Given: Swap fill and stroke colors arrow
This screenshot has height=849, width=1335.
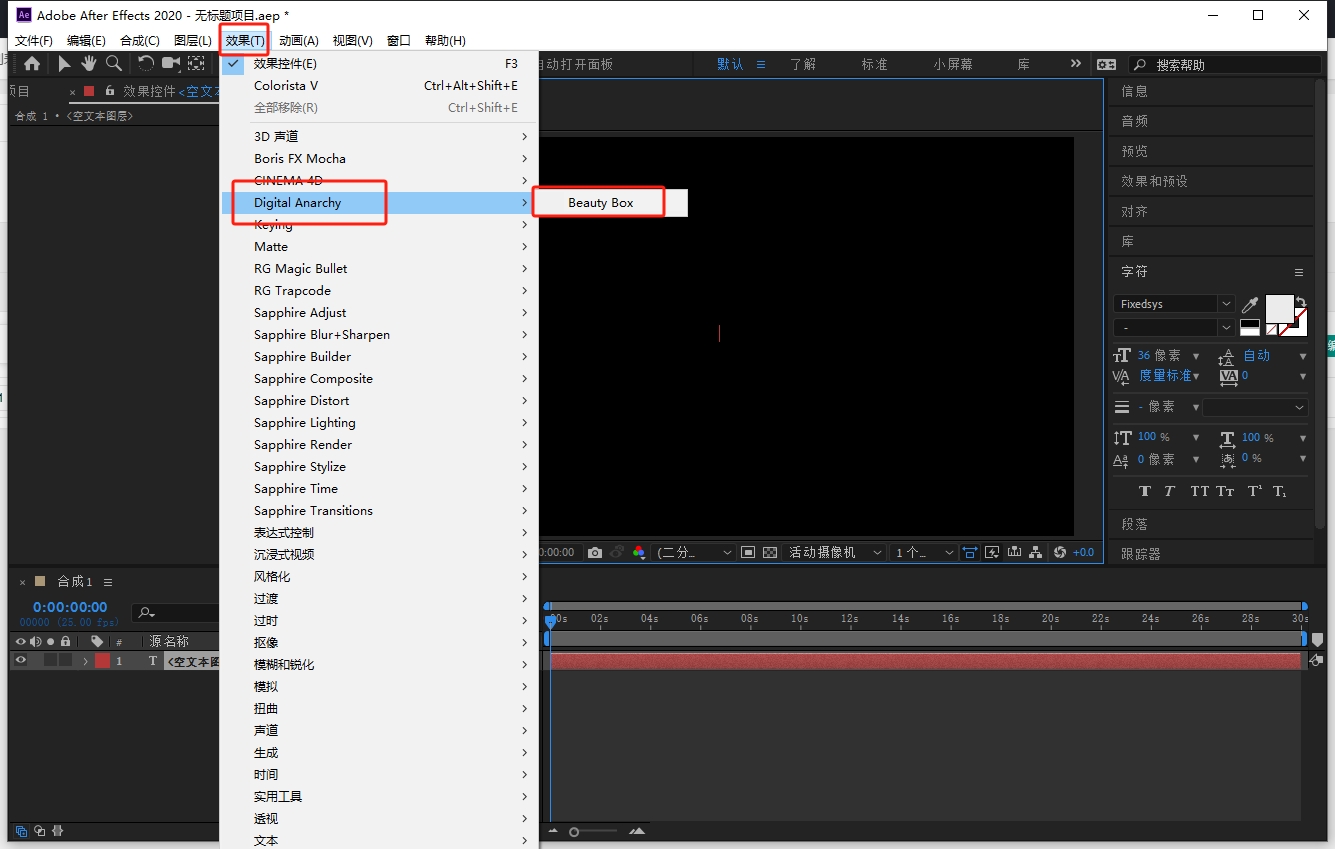Looking at the screenshot, I should tap(1301, 301).
